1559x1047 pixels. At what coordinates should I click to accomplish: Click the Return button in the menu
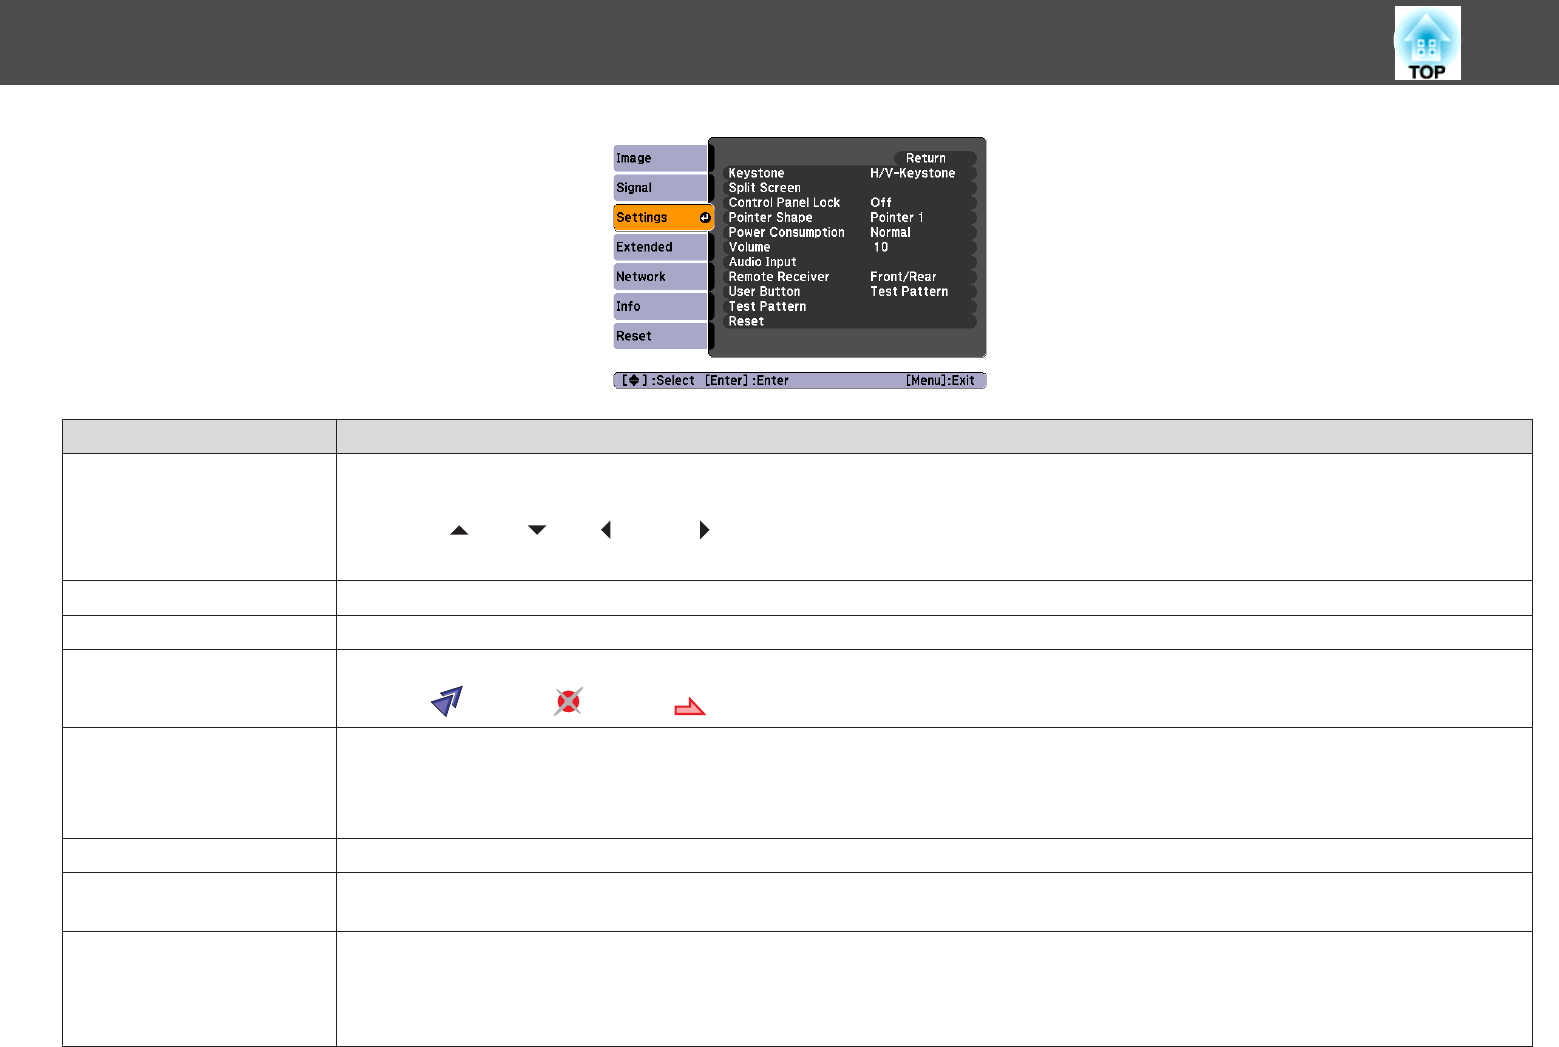point(935,158)
